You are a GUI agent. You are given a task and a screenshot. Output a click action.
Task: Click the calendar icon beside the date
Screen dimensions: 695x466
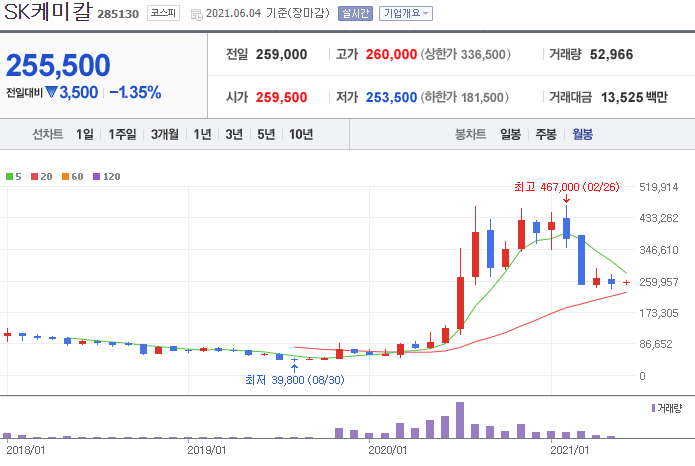pos(196,15)
